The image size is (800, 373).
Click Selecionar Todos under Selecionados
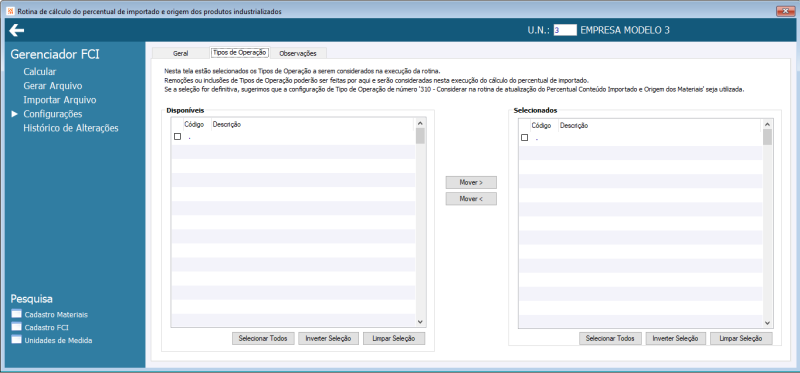(610, 338)
